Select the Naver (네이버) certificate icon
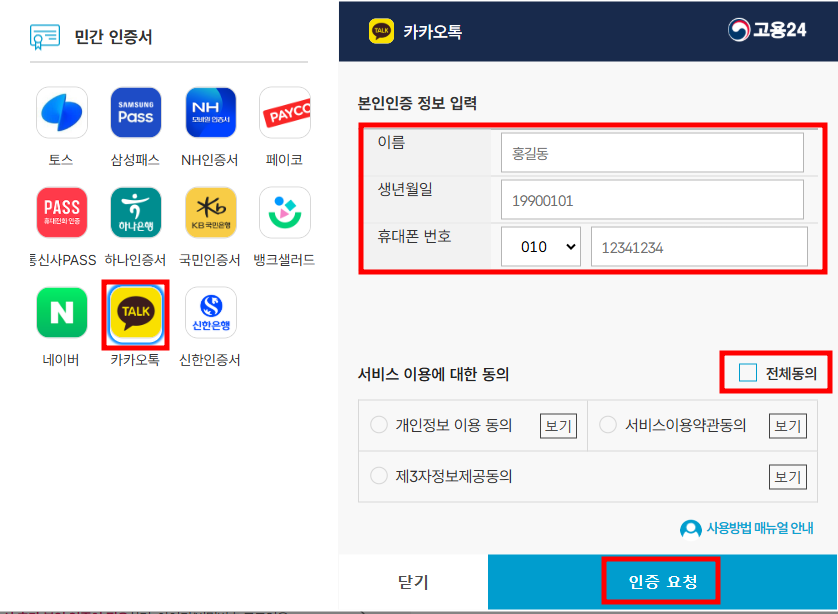The height and width of the screenshot is (614, 838). [62, 313]
